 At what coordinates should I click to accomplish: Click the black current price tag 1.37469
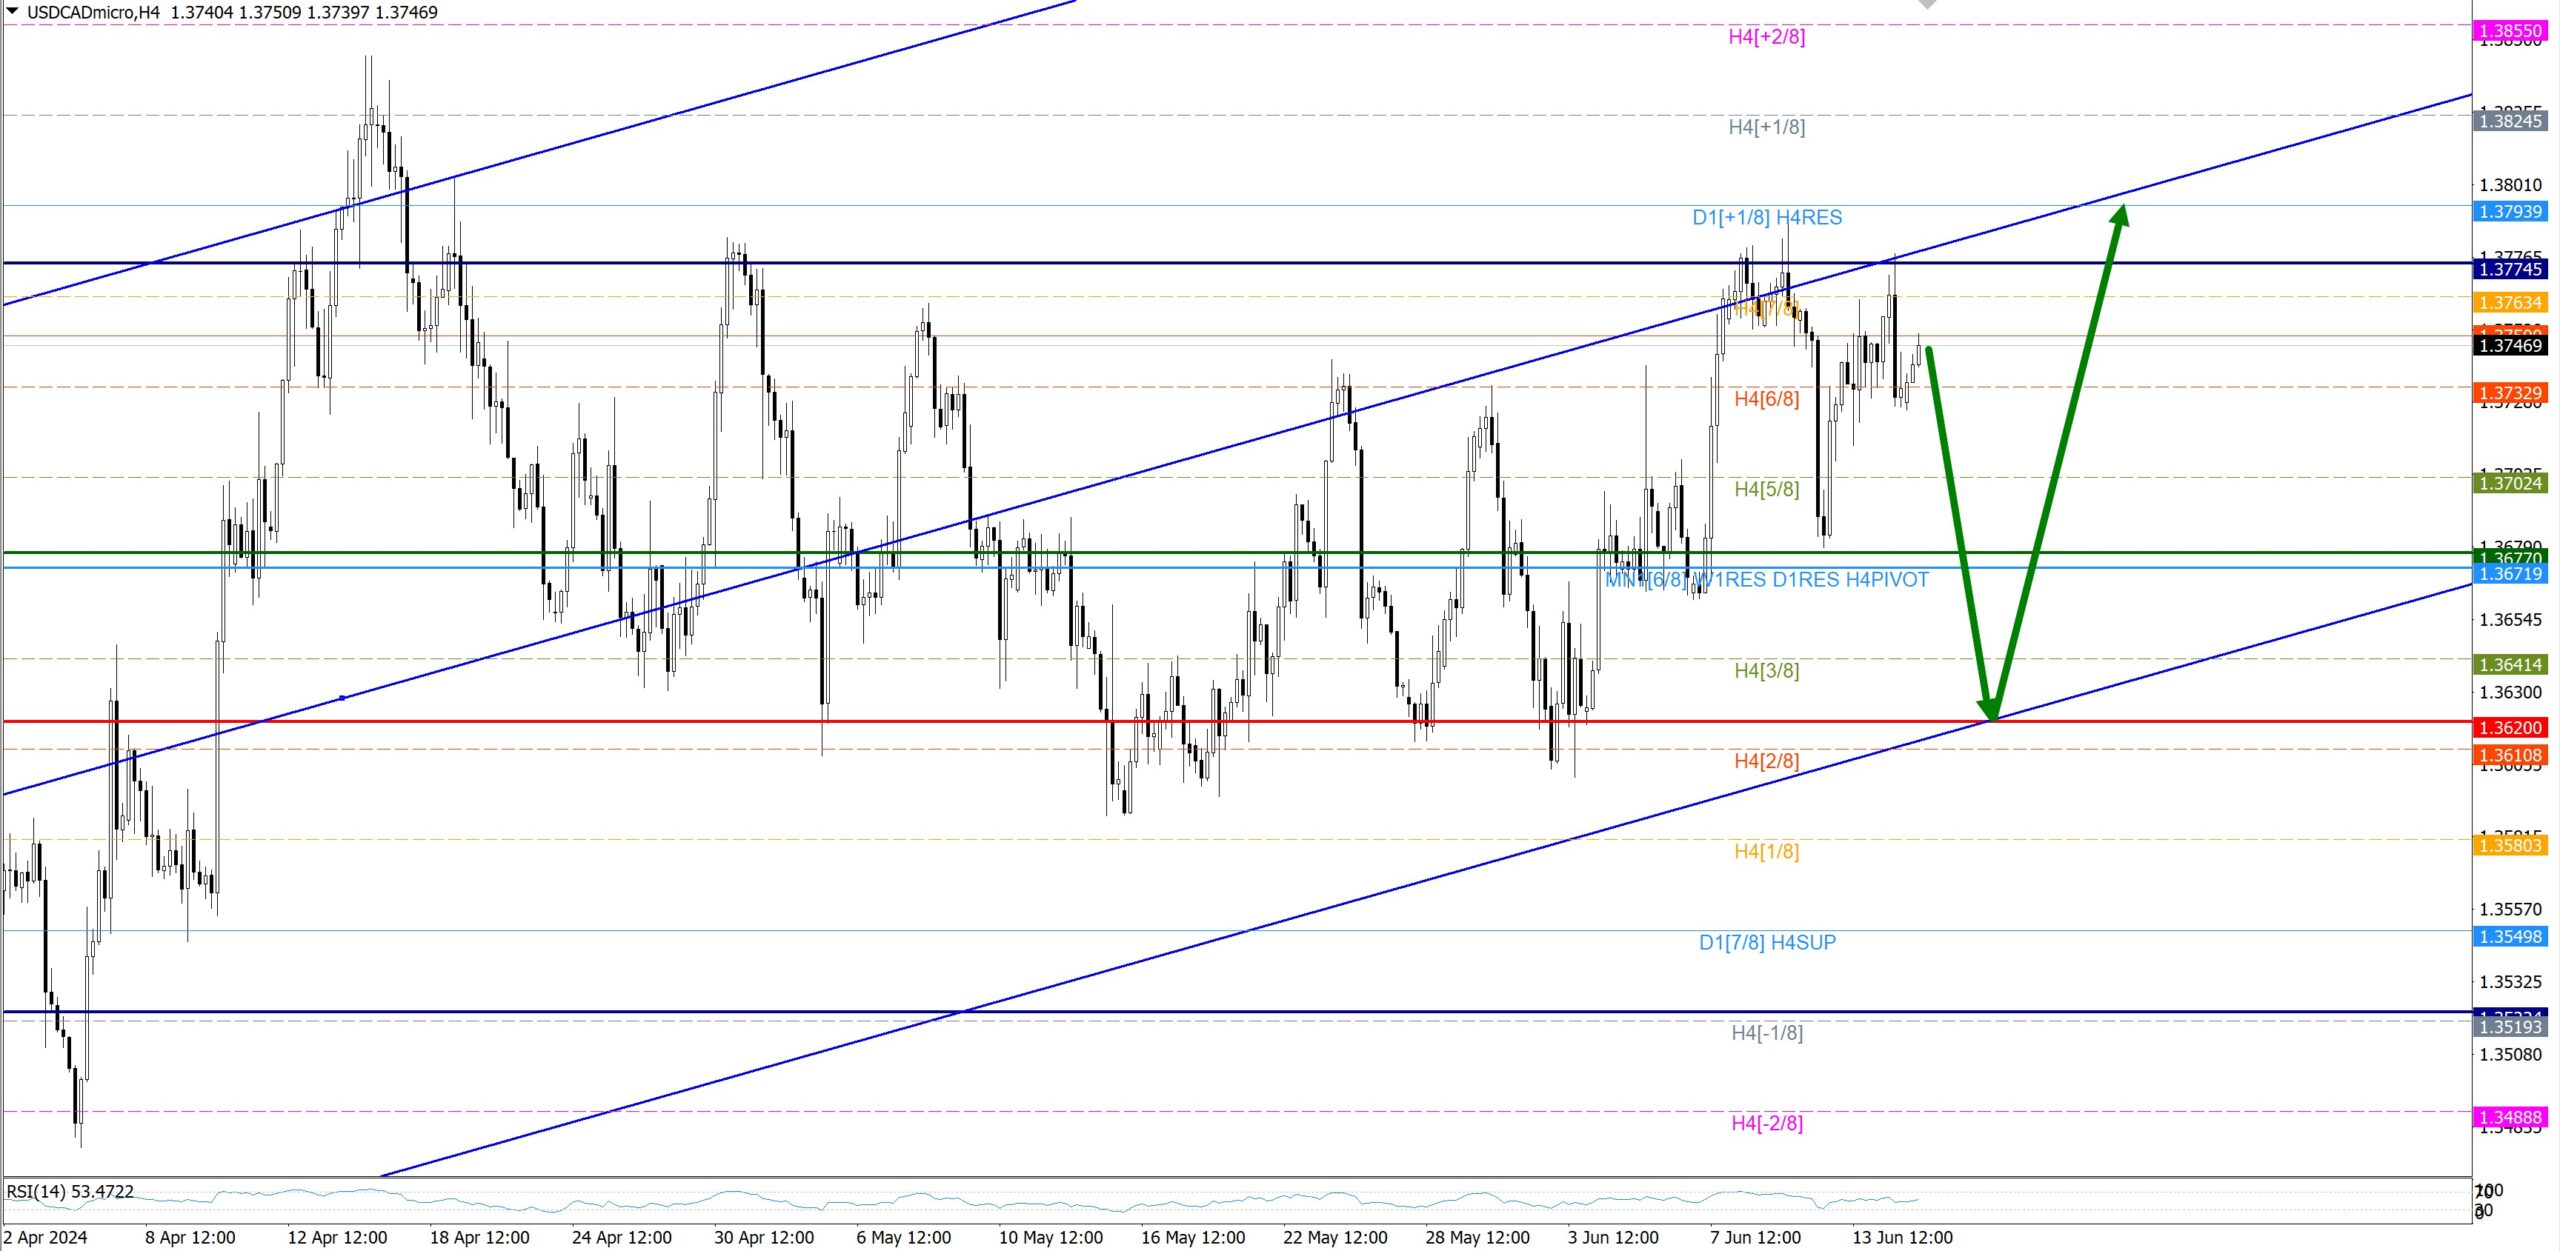(2510, 345)
